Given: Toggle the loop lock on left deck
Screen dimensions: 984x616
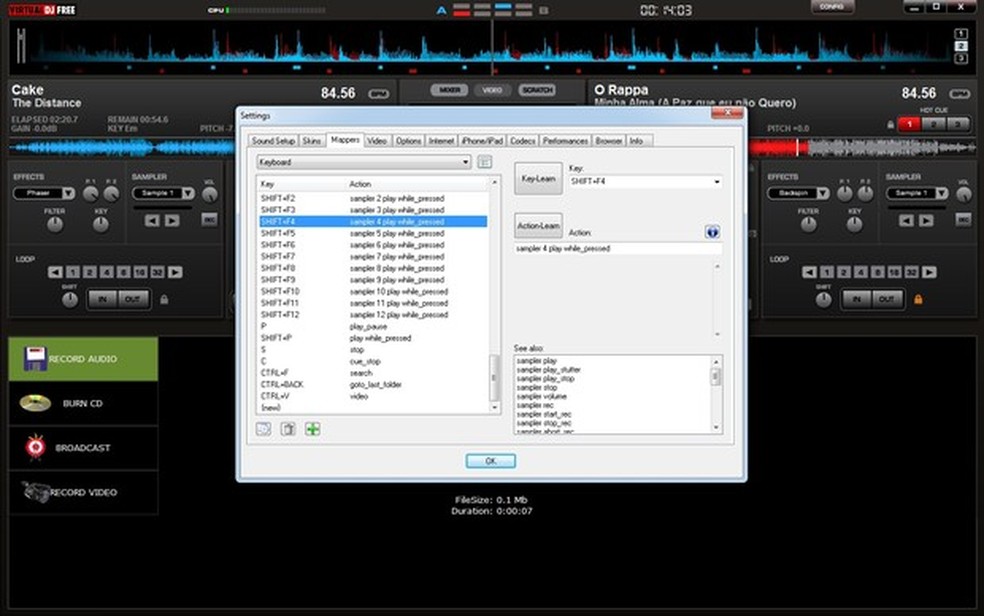Looking at the screenshot, I should 164,299.
